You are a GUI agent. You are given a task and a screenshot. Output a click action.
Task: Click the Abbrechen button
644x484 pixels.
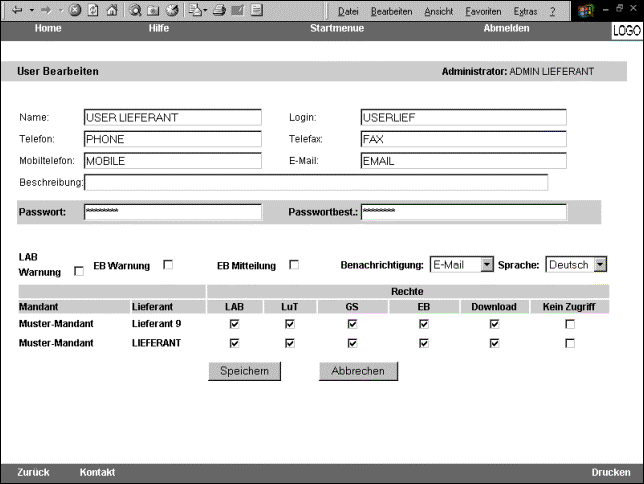coord(358,371)
